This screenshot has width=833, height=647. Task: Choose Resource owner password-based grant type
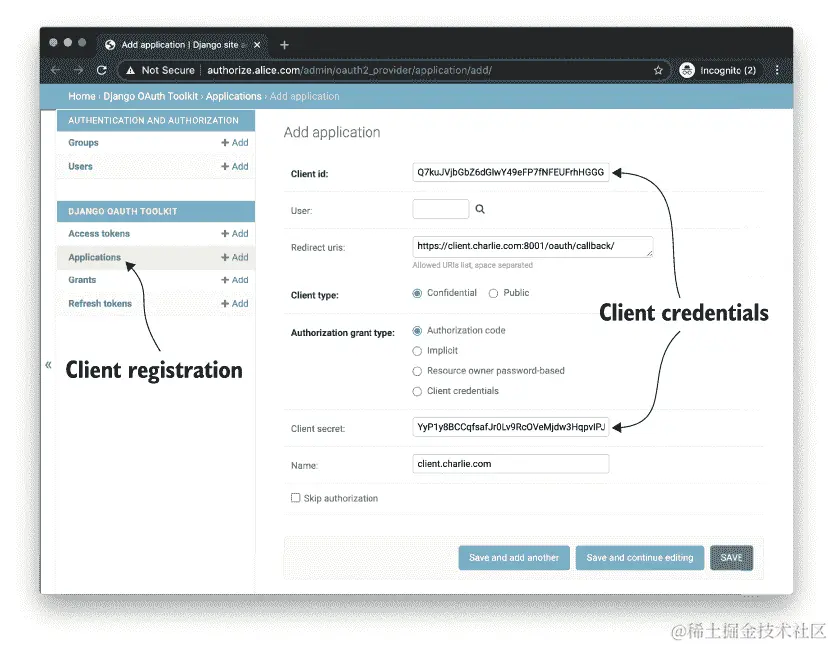(x=417, y=371)
